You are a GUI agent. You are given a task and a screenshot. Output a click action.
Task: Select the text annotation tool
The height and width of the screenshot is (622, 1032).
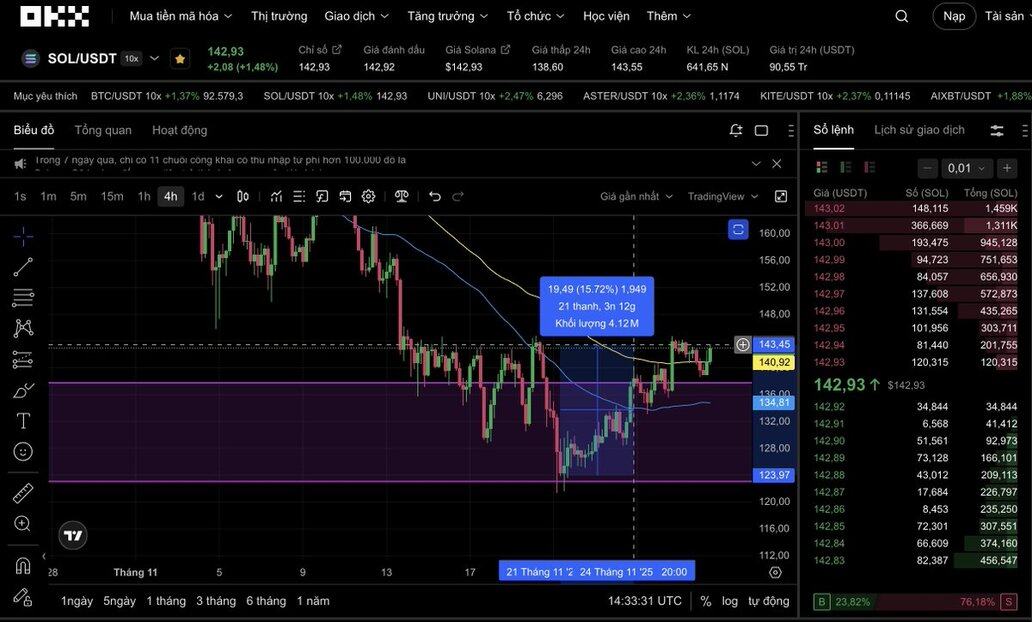tap(23, 420)
